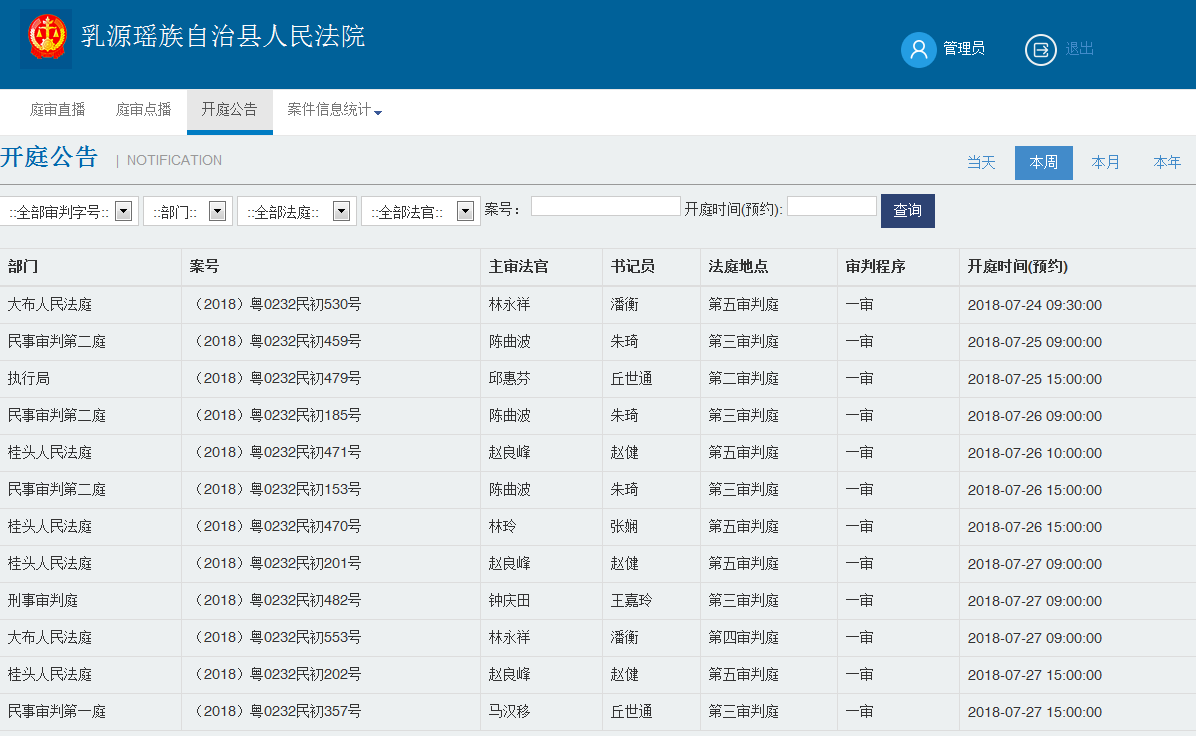
Task: Click the logout arrow icon
Action: 1040,50
